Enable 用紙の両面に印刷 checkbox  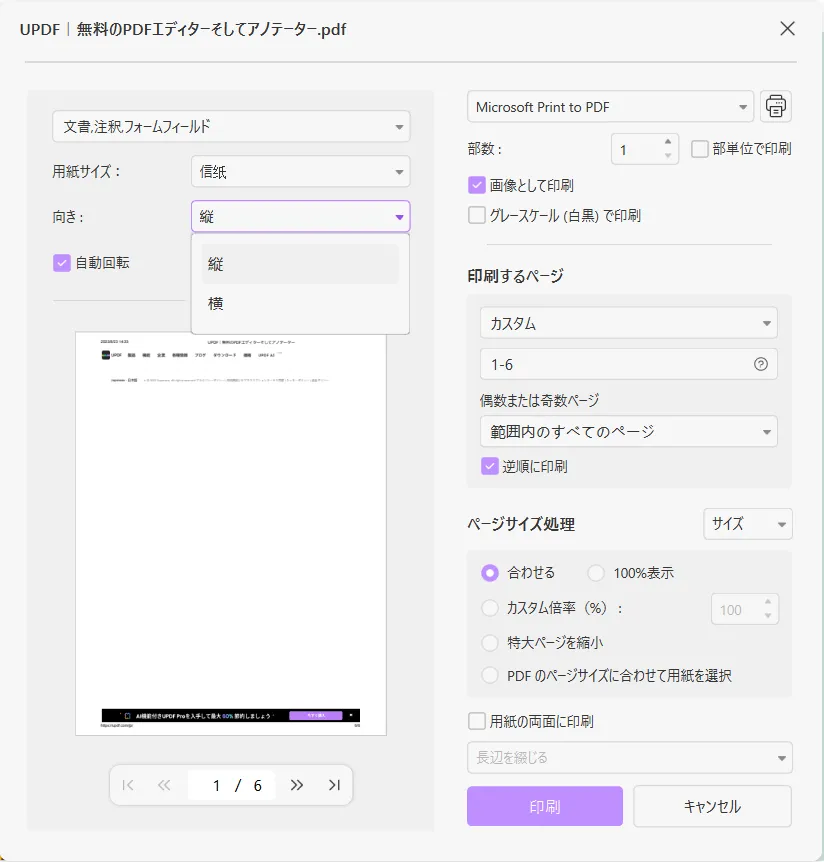click(x=477, y=721)
